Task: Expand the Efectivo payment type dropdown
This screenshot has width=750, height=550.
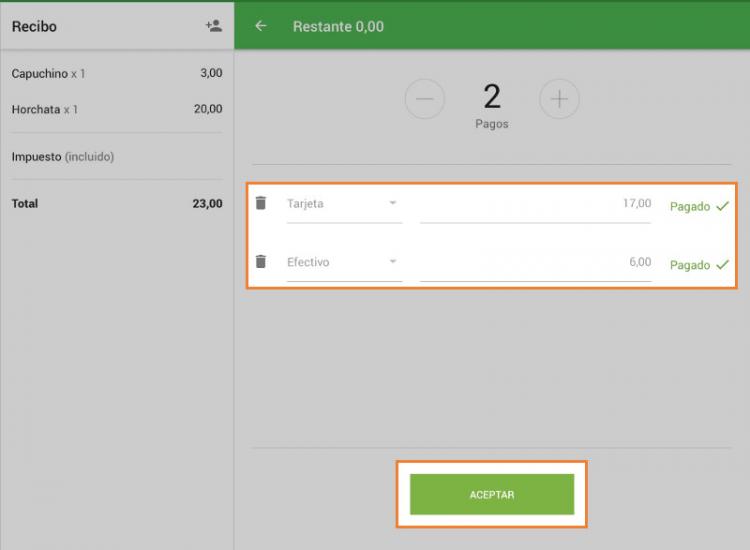Action: click(x=344, y=263)
